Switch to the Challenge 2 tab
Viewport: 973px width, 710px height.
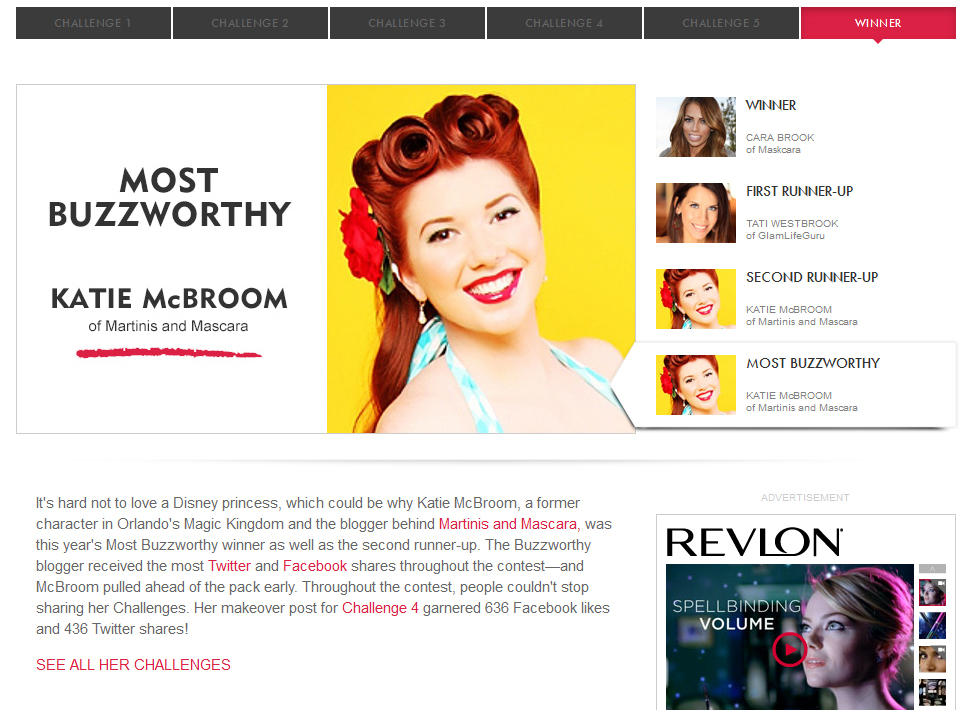250,23
